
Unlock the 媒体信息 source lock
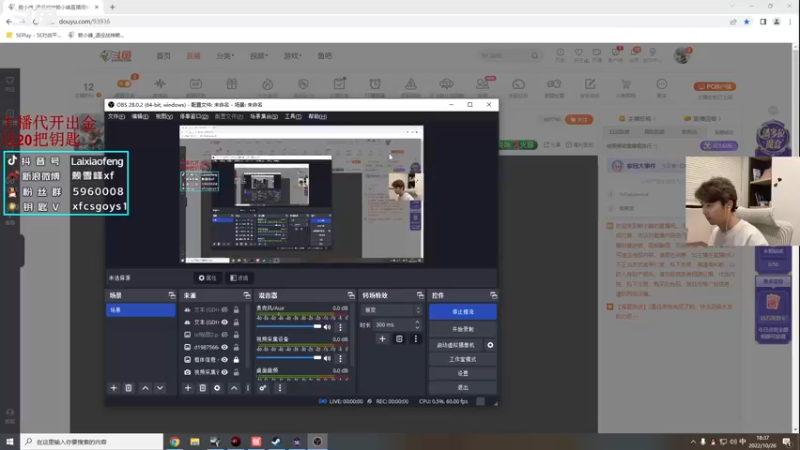click(236, 360)
